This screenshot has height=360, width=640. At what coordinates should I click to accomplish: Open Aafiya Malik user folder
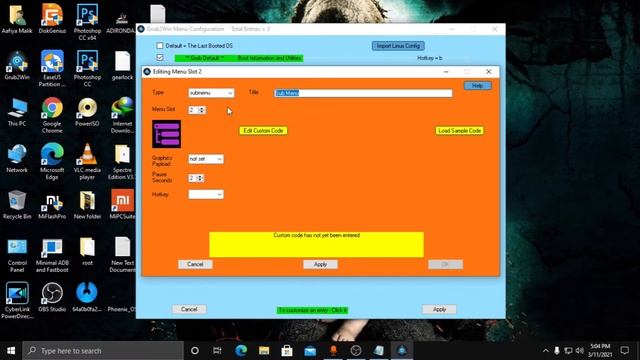click(17, 19)
